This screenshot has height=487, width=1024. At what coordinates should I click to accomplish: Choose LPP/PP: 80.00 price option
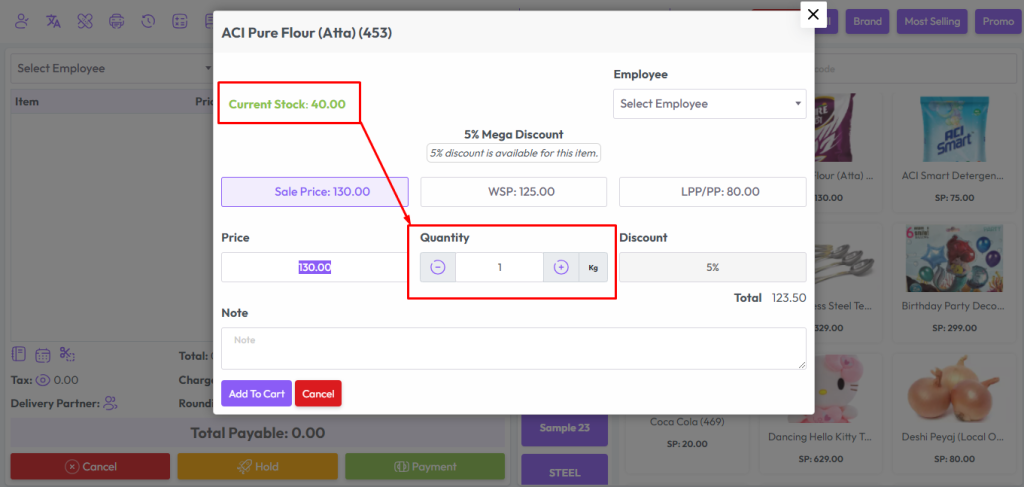(x=712, y=192)
